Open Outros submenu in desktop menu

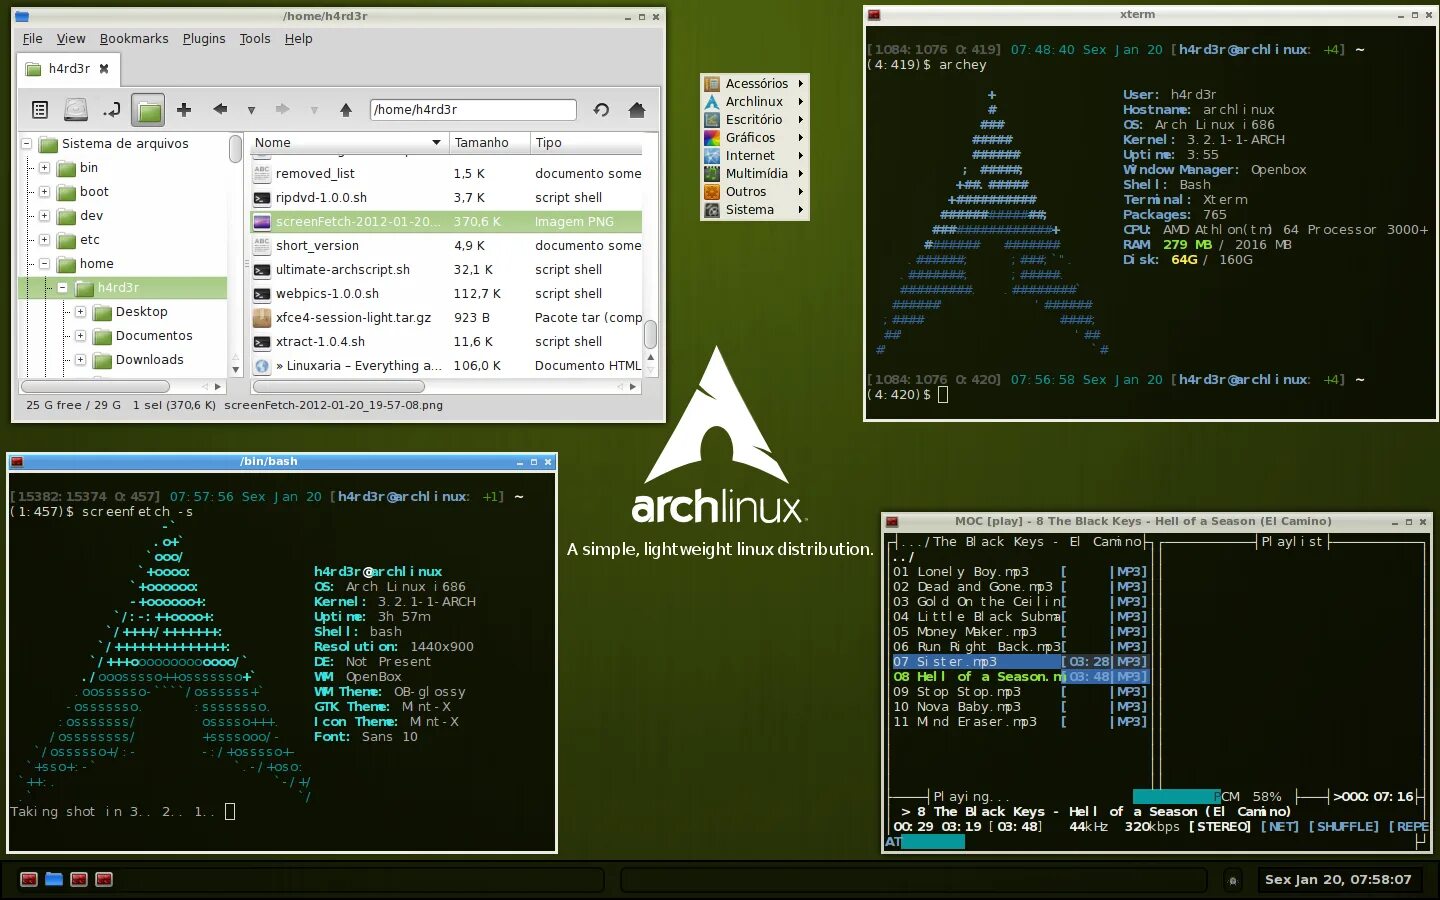tap(755, 192)
